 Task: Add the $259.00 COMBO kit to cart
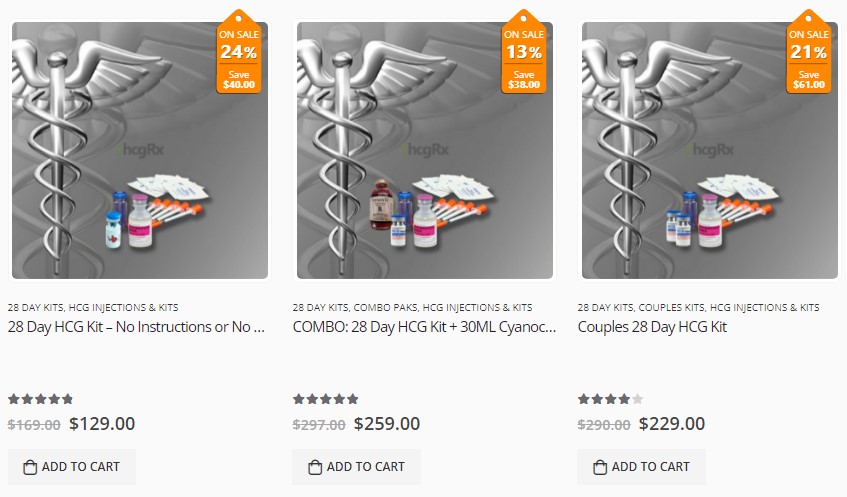[x=356, y=467]
